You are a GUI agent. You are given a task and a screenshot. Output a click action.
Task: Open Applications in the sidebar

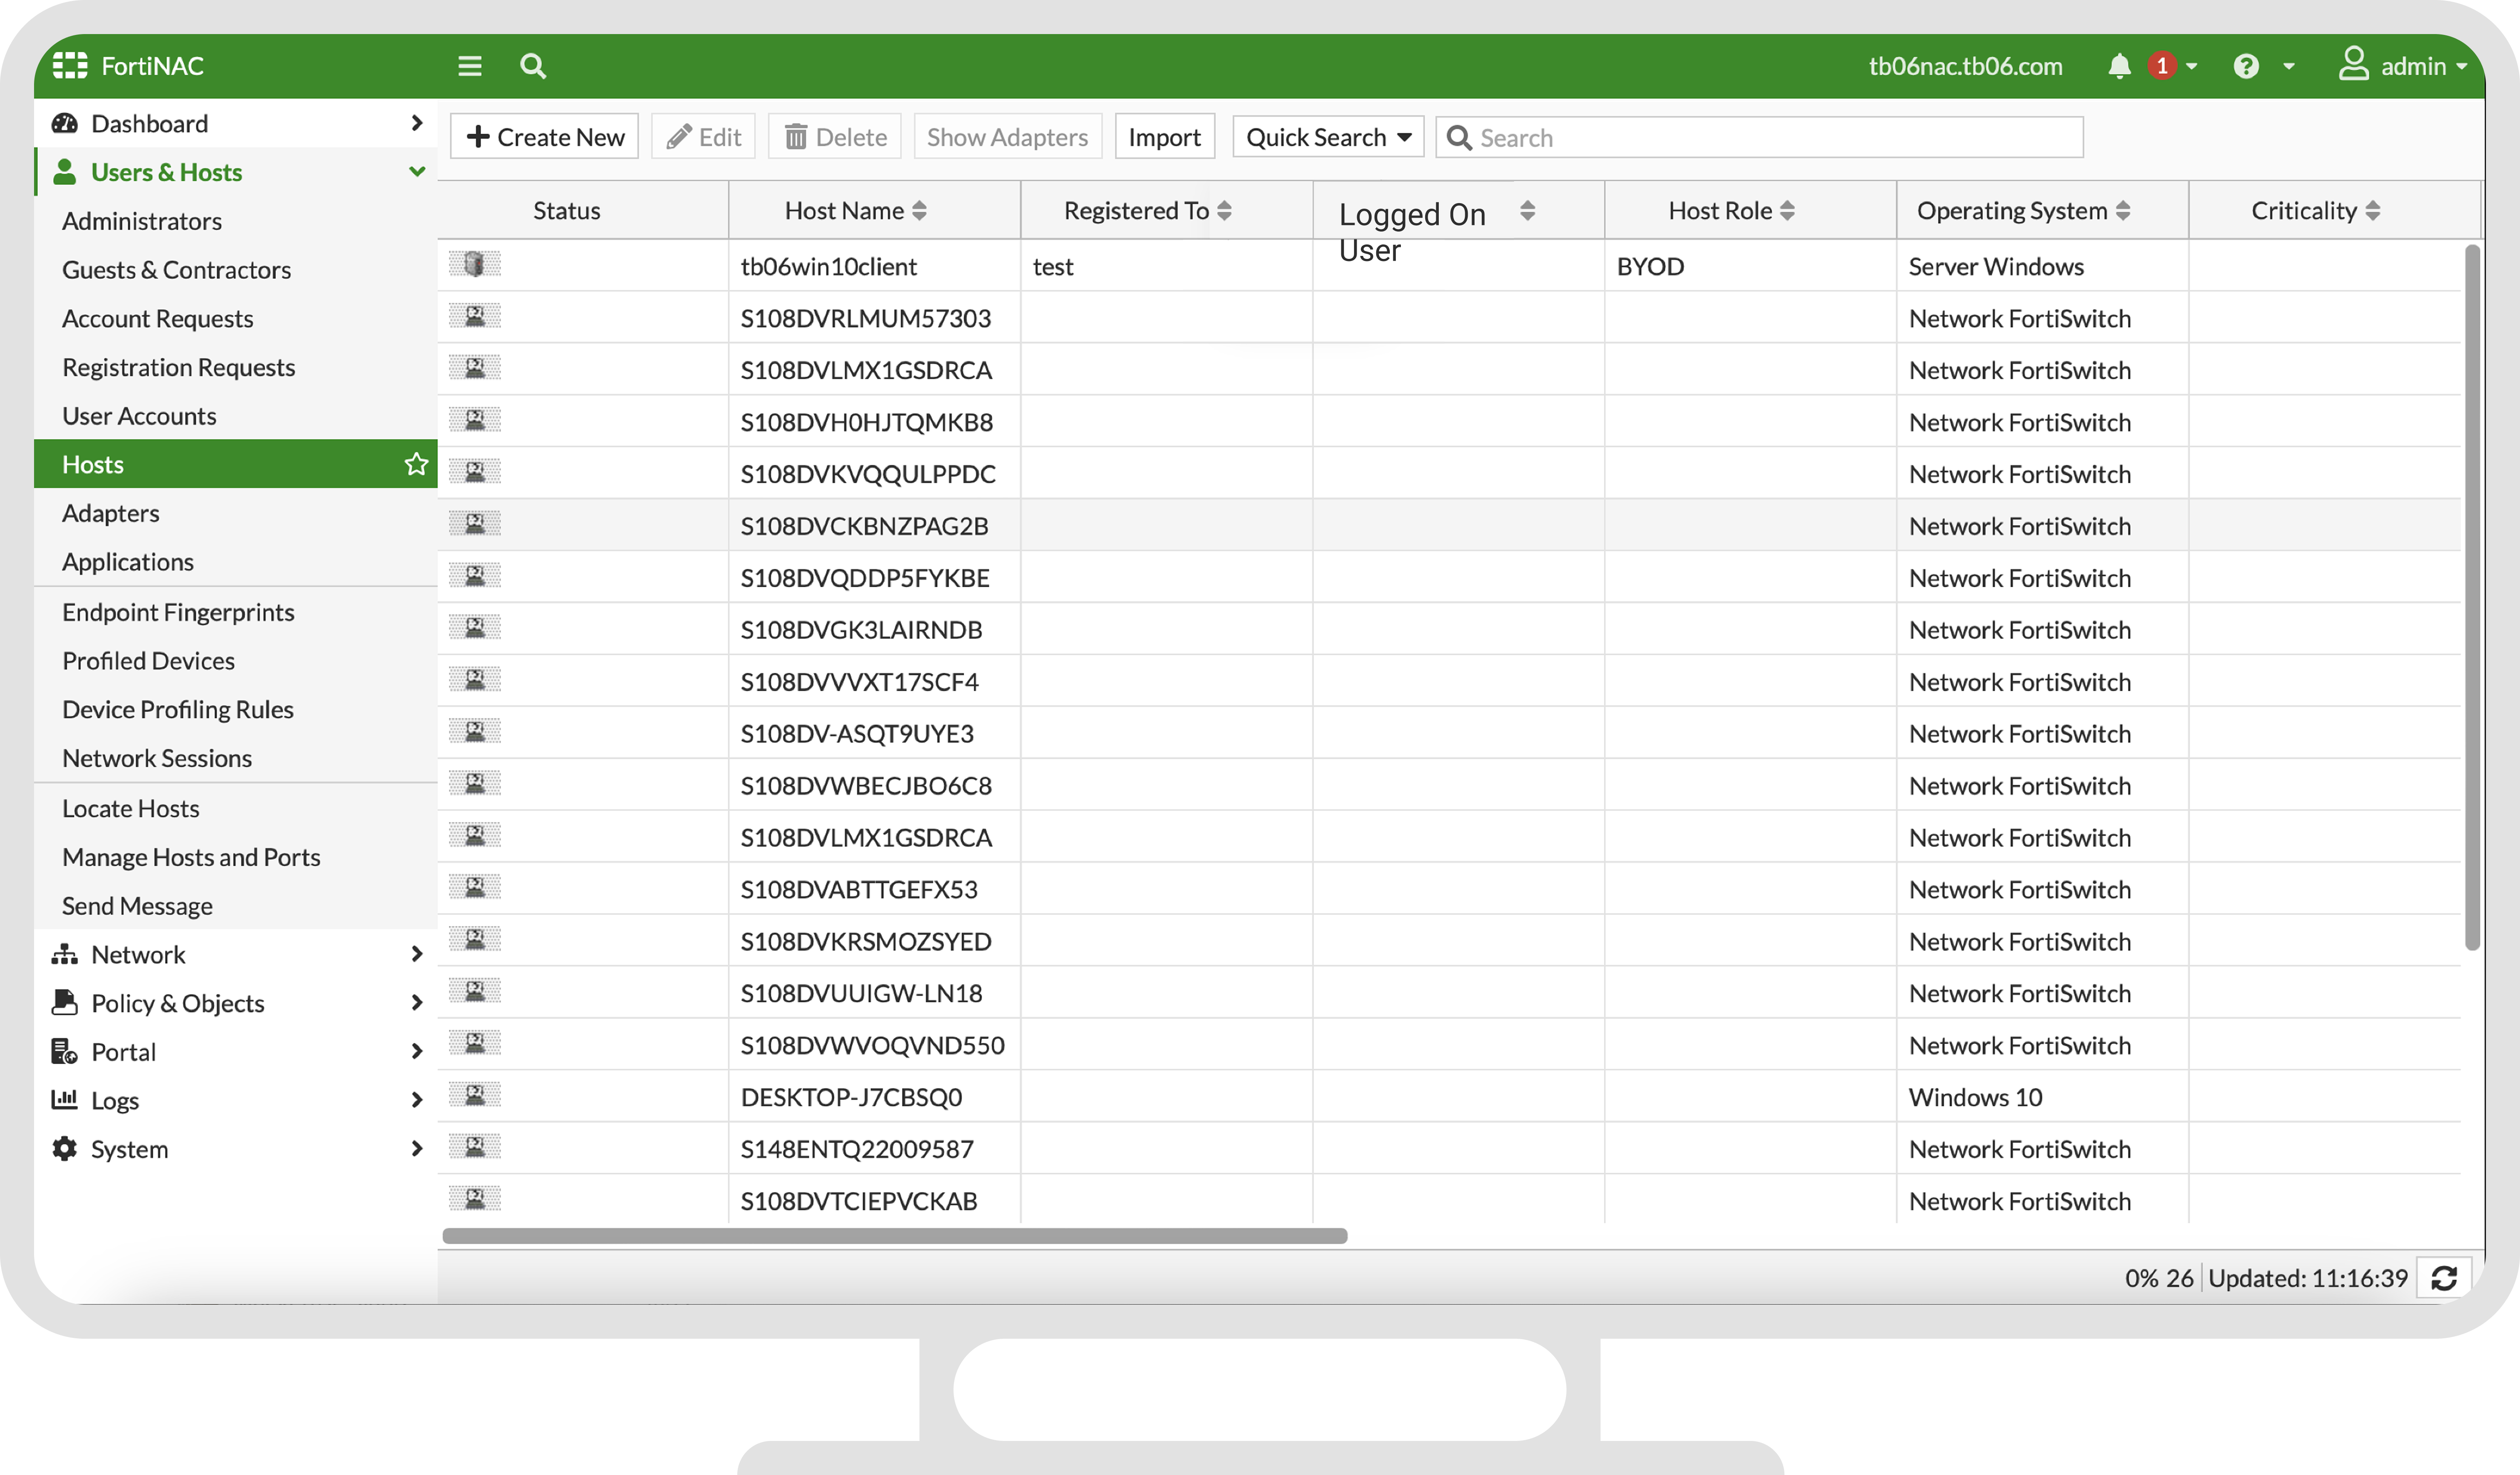click(x=128, y=562)
